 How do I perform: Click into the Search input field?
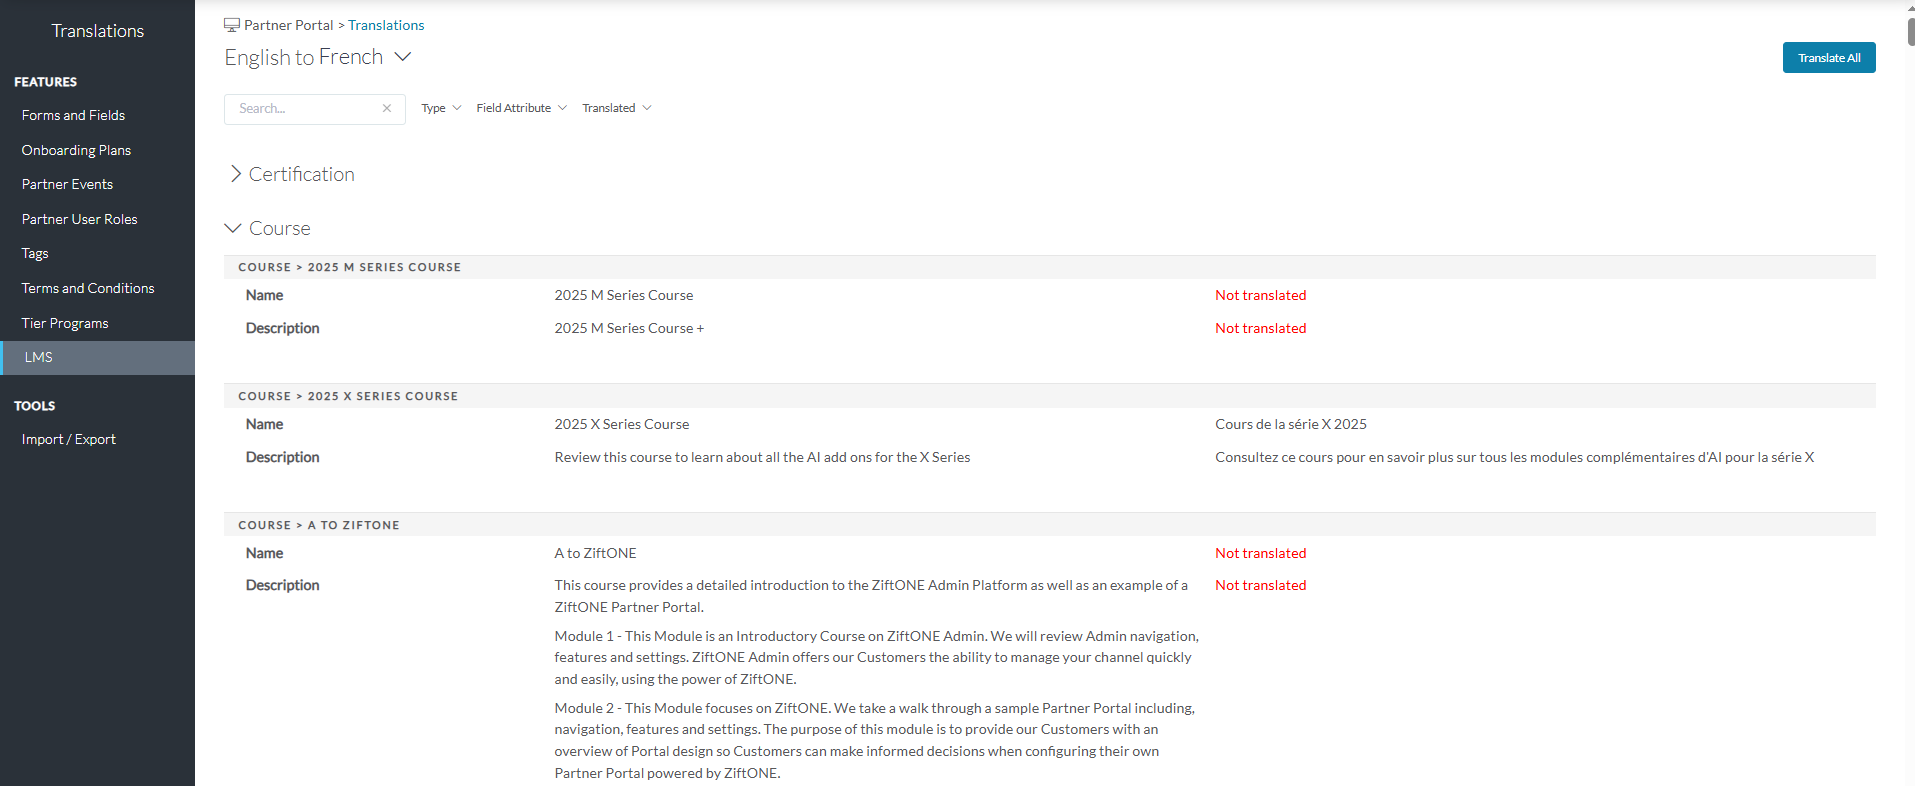tap(305, 109)
